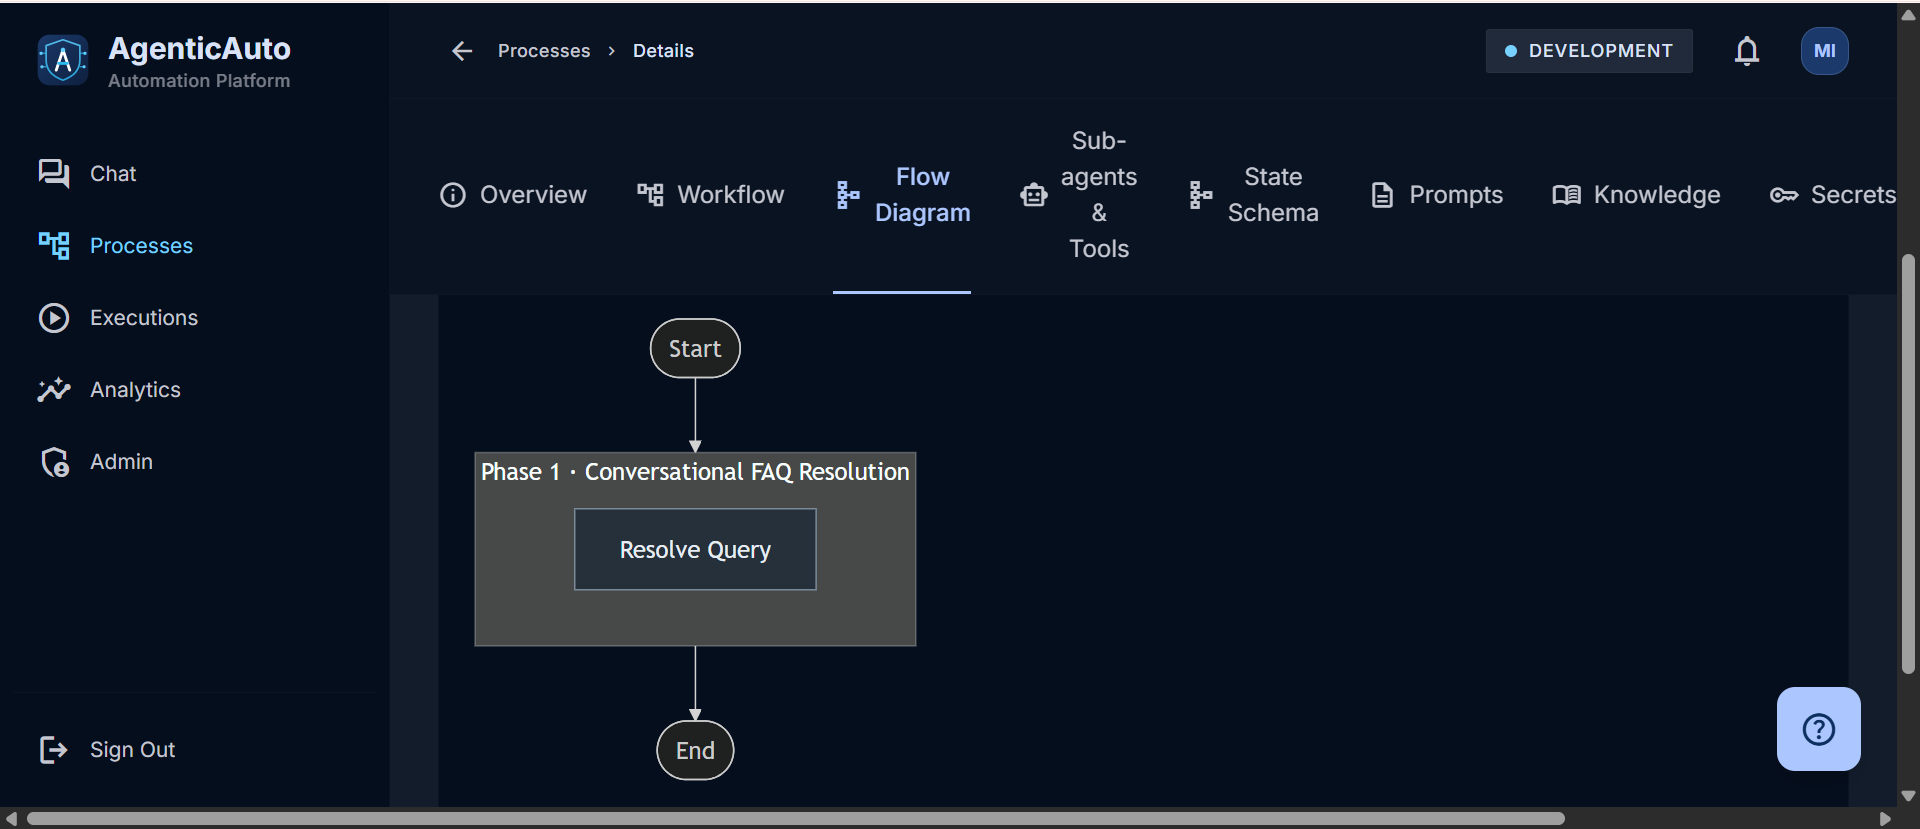The height and width of the screenshot is (829, 1920).
Task: Click the Workflow tab's tree icon
Action: (x=650, y=195)
